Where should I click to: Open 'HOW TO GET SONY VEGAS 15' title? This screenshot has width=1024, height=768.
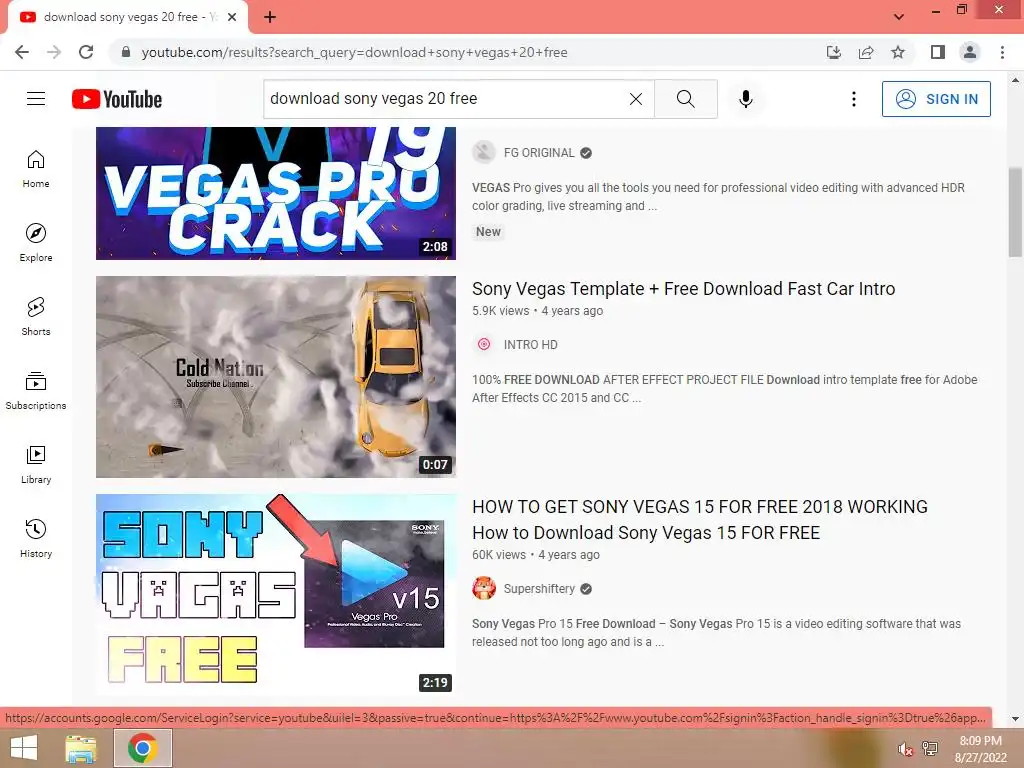(x=699, y=520)
